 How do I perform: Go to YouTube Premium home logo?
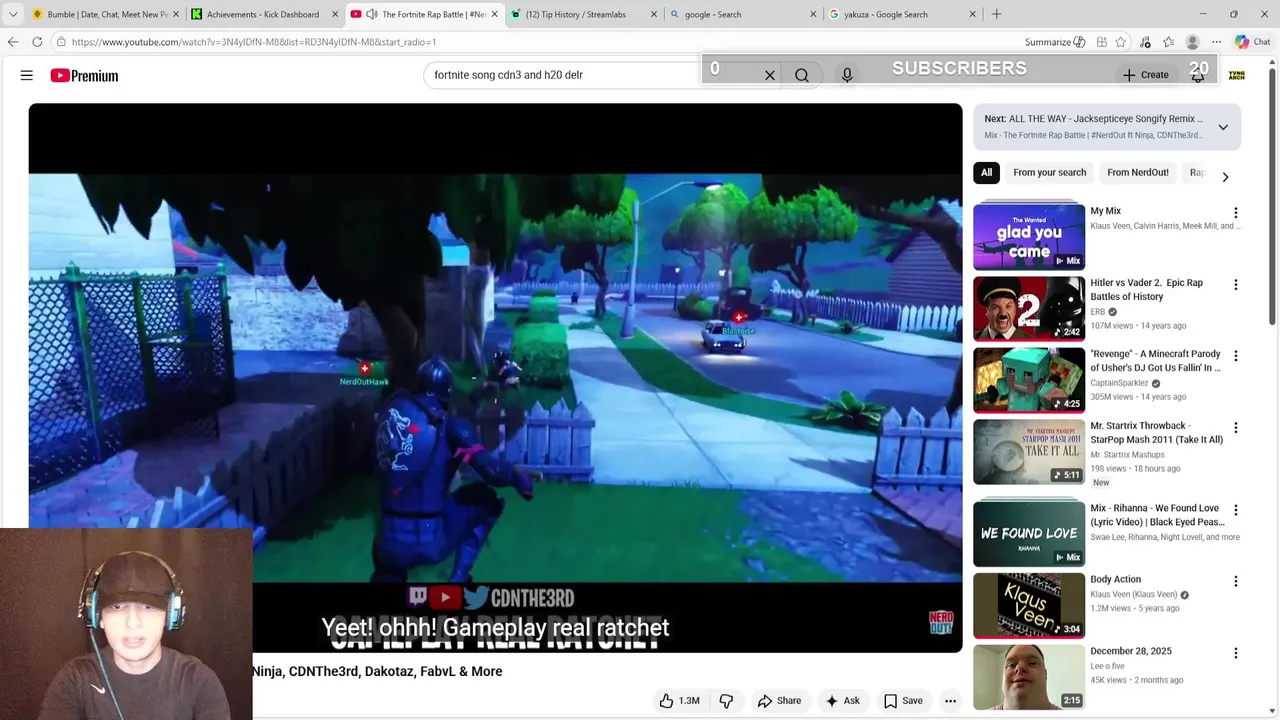point(84,75)
